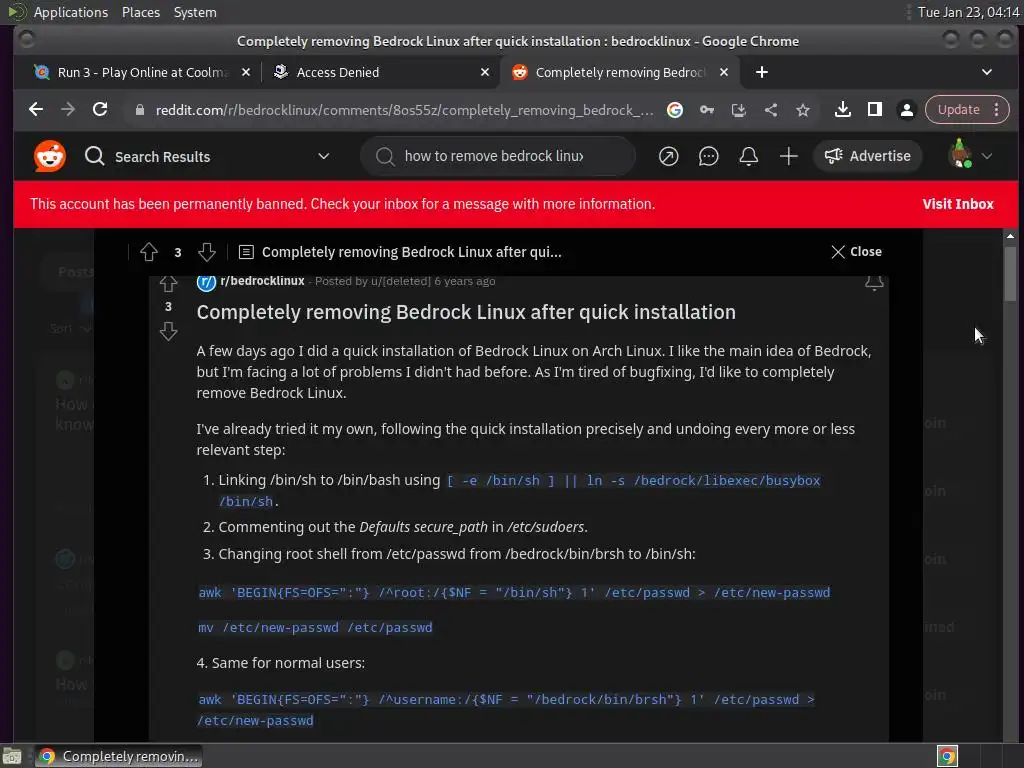
Task: Install app icon in address bar
Action: point(739,110)
